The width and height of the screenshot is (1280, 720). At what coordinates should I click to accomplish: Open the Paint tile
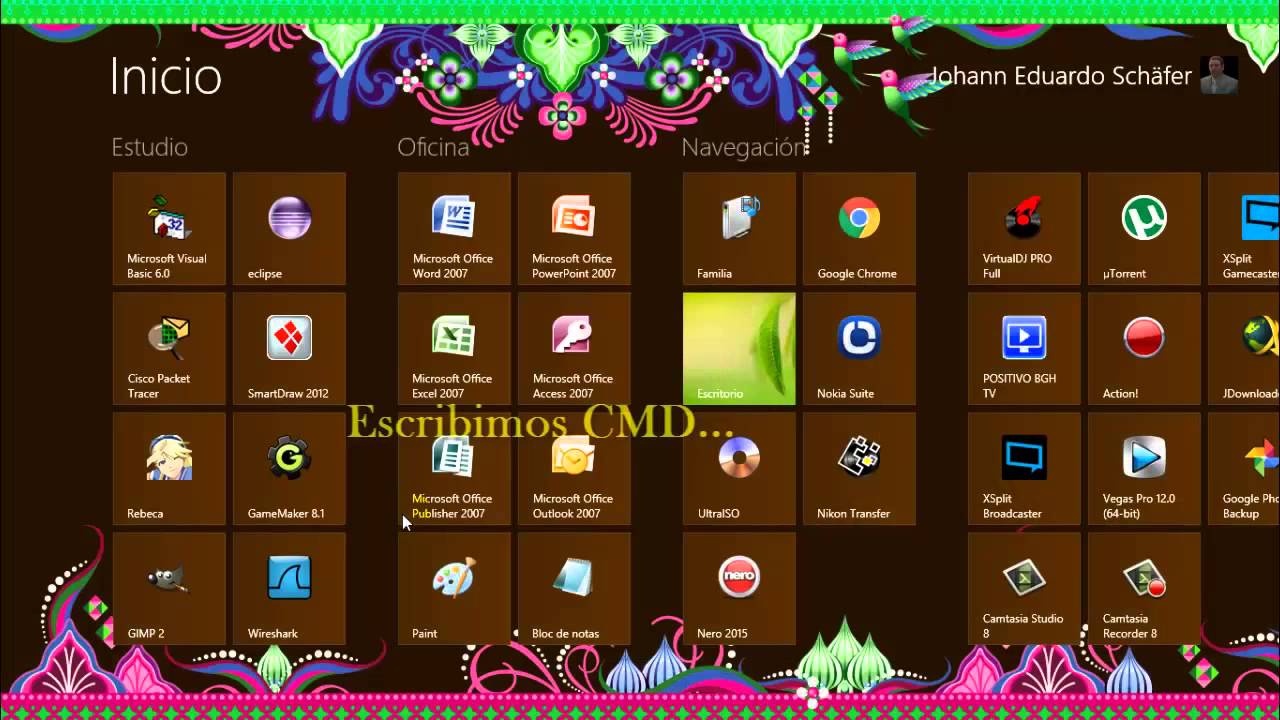[x=454, y=589]
